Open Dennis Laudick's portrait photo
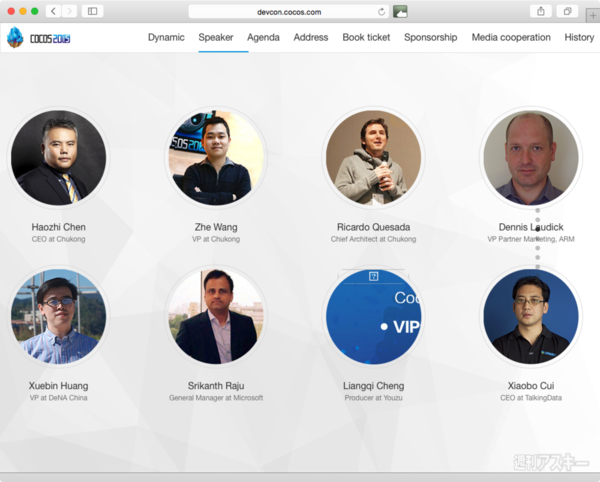 click(x=531, y=158)
